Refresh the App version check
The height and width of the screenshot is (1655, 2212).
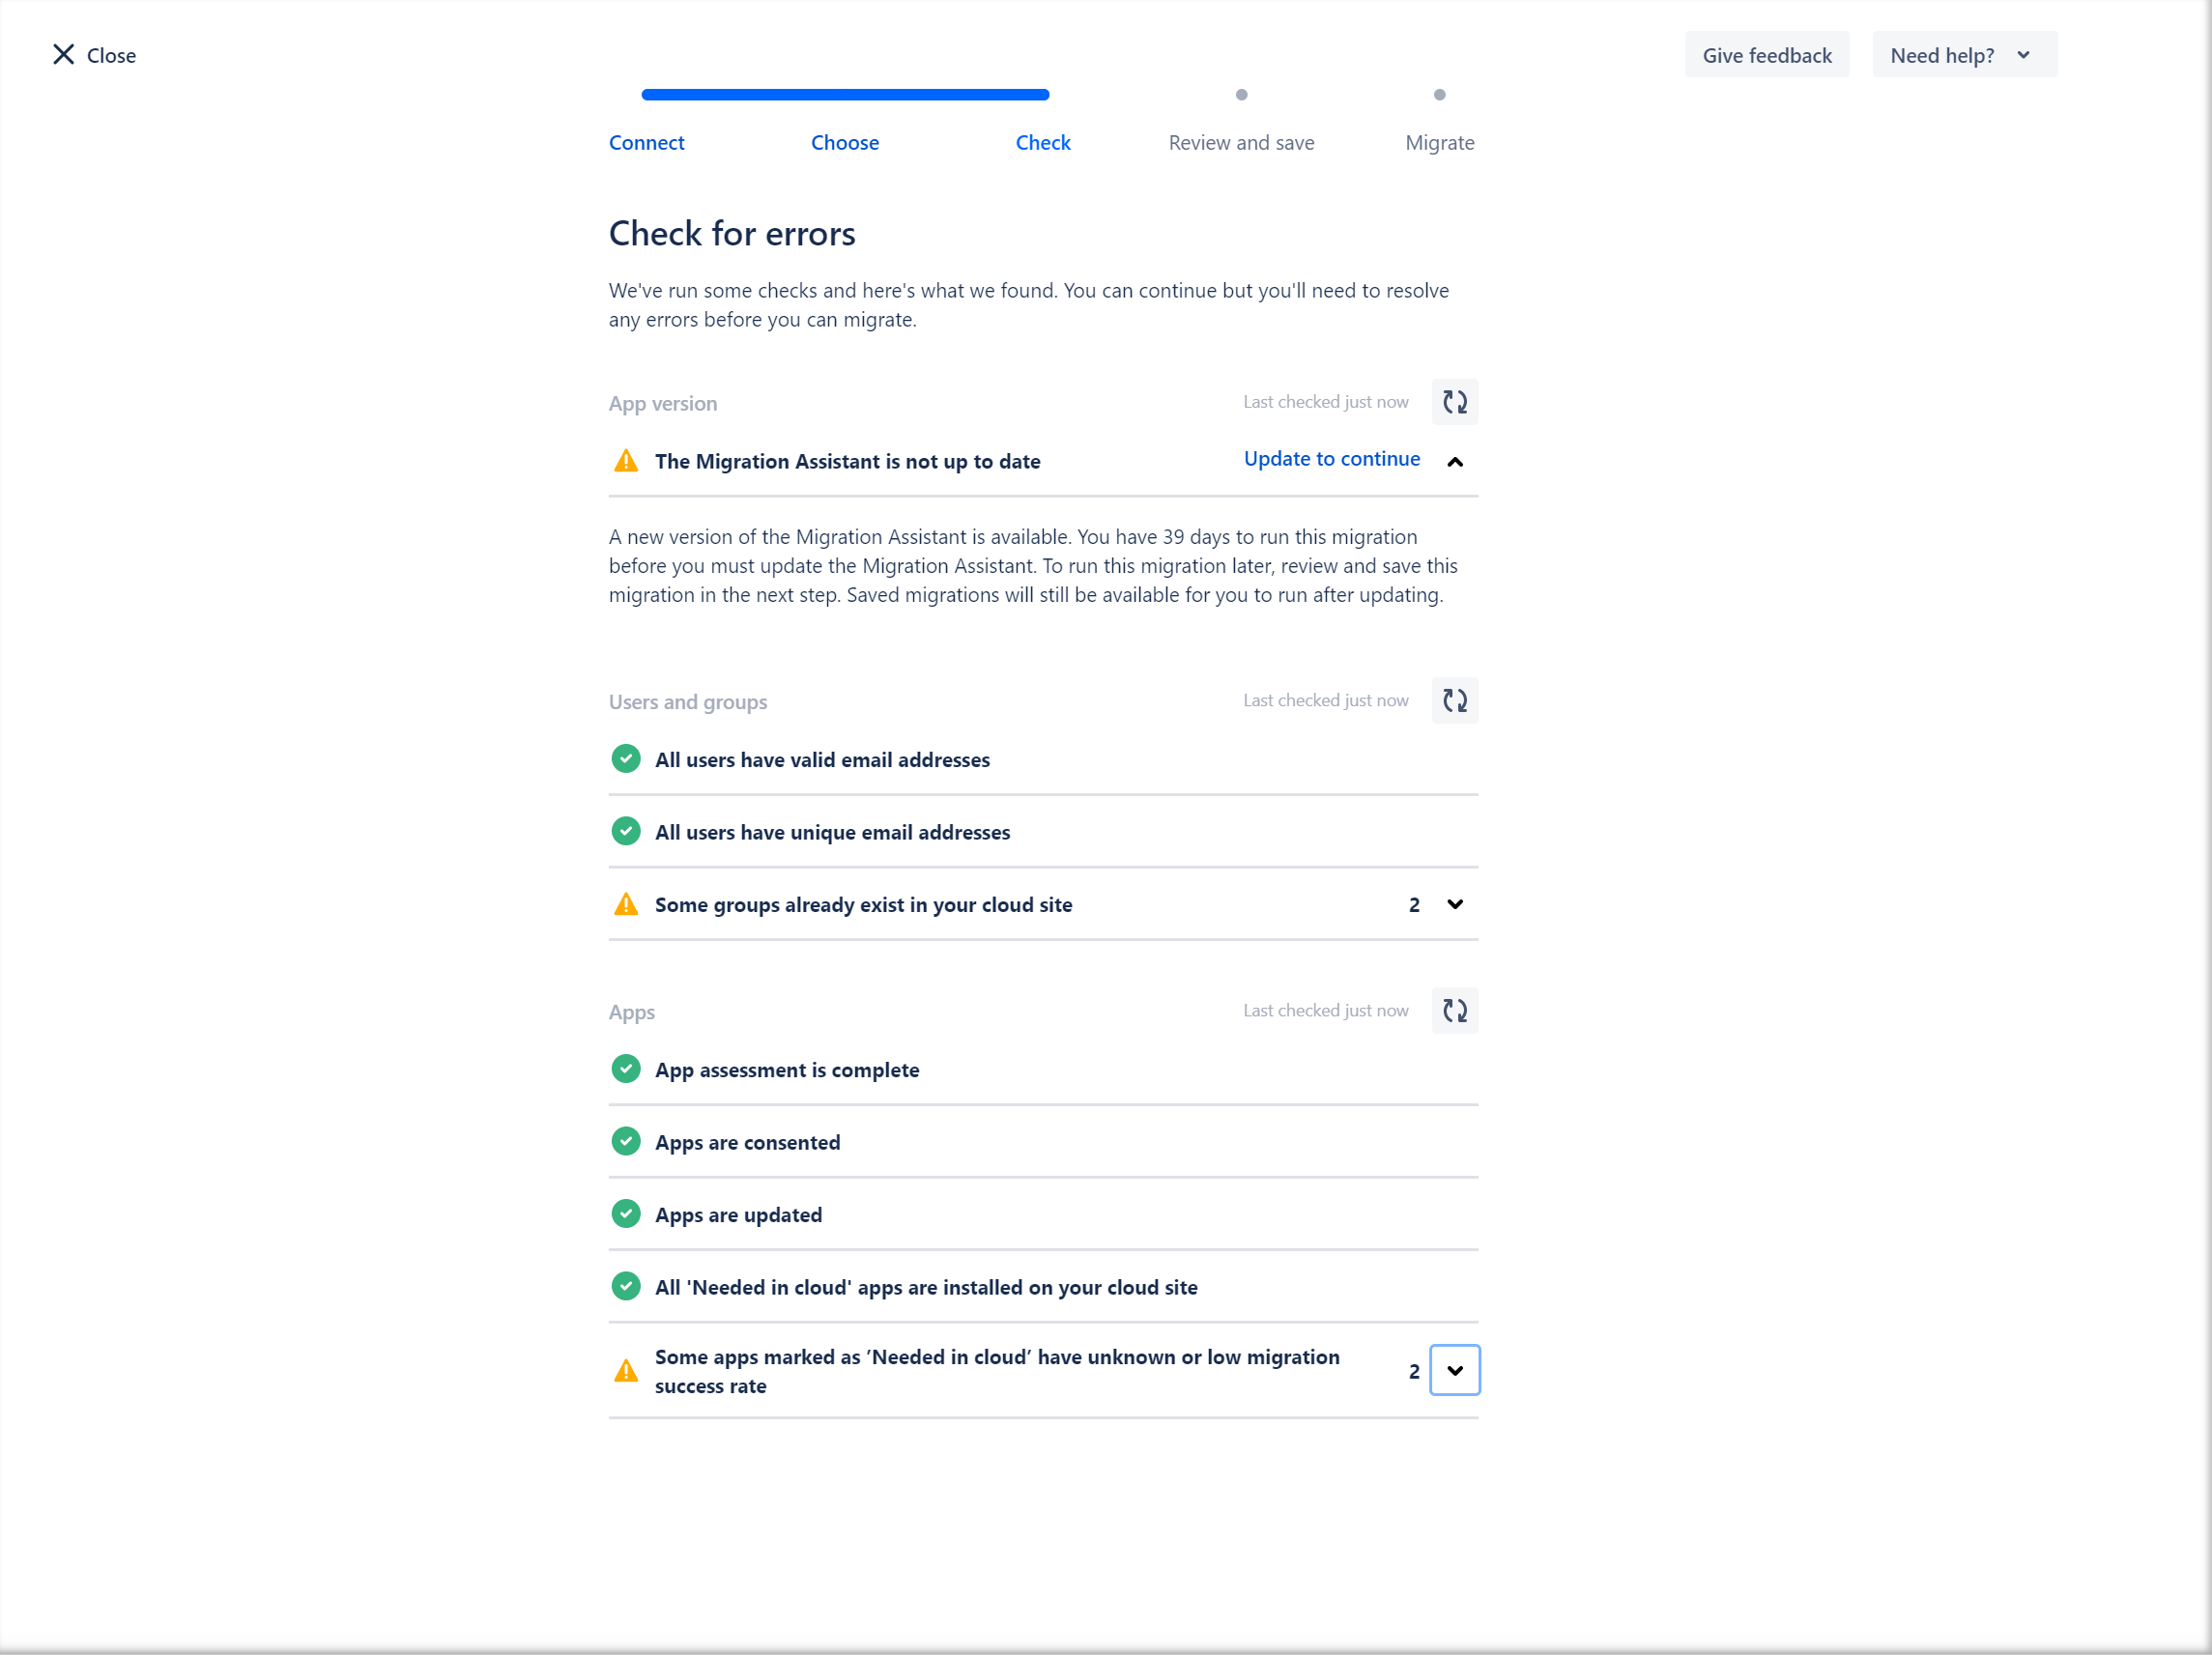coord(1454,402)
